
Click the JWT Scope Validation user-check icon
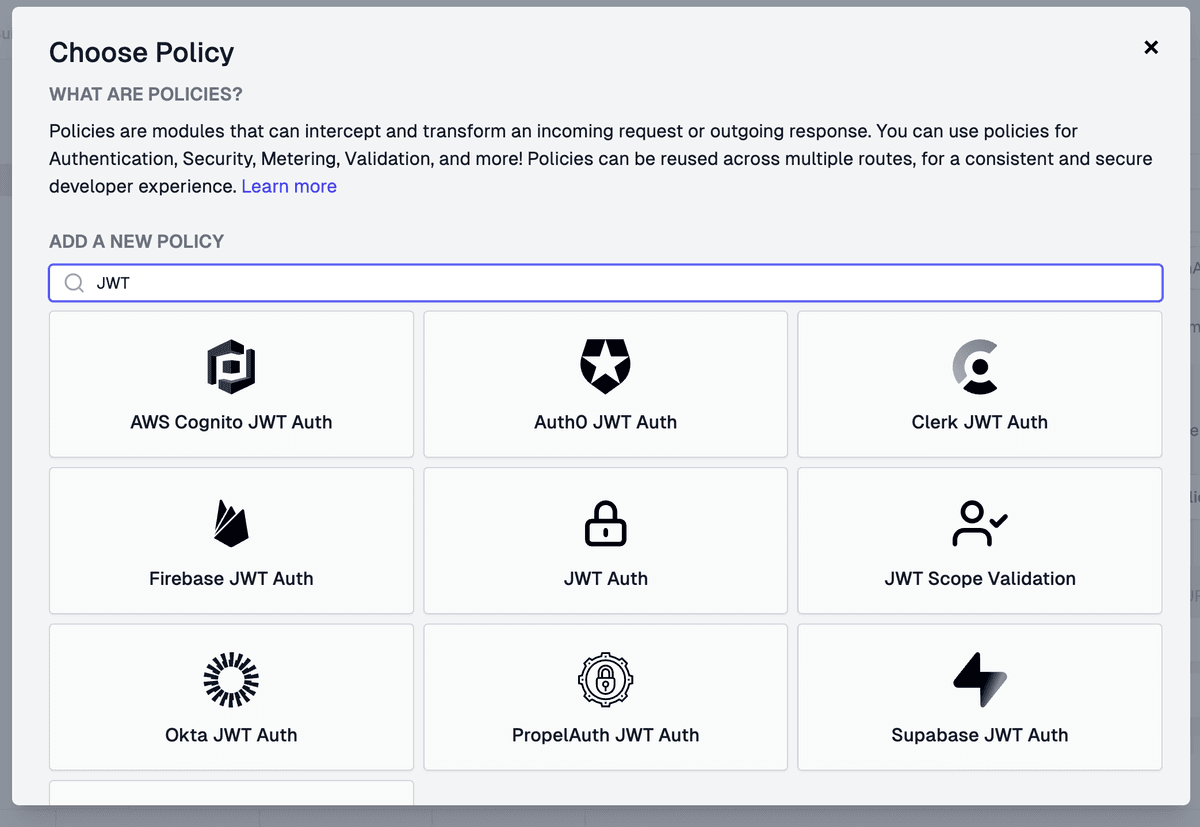coord(979,523)
